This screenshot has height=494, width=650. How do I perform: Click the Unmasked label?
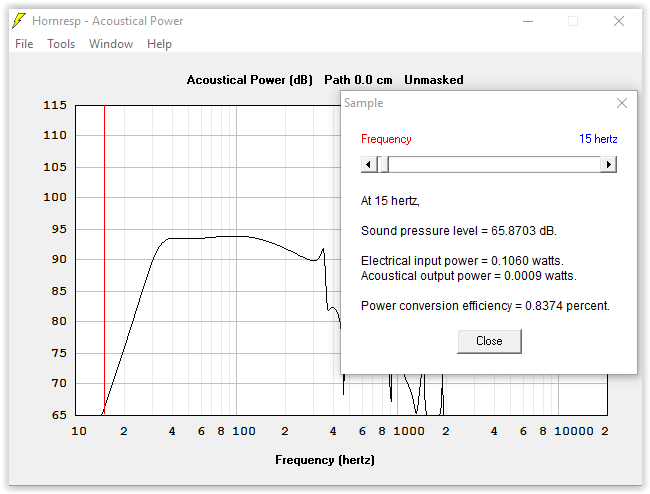(434, 80)
